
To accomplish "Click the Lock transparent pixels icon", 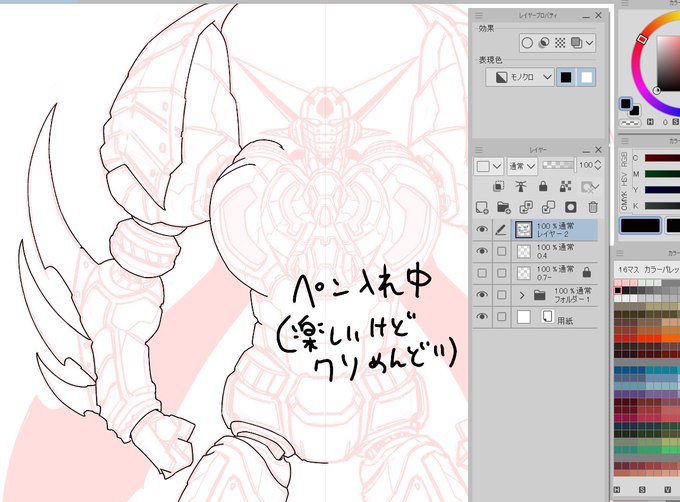I will tap(566, 186).
